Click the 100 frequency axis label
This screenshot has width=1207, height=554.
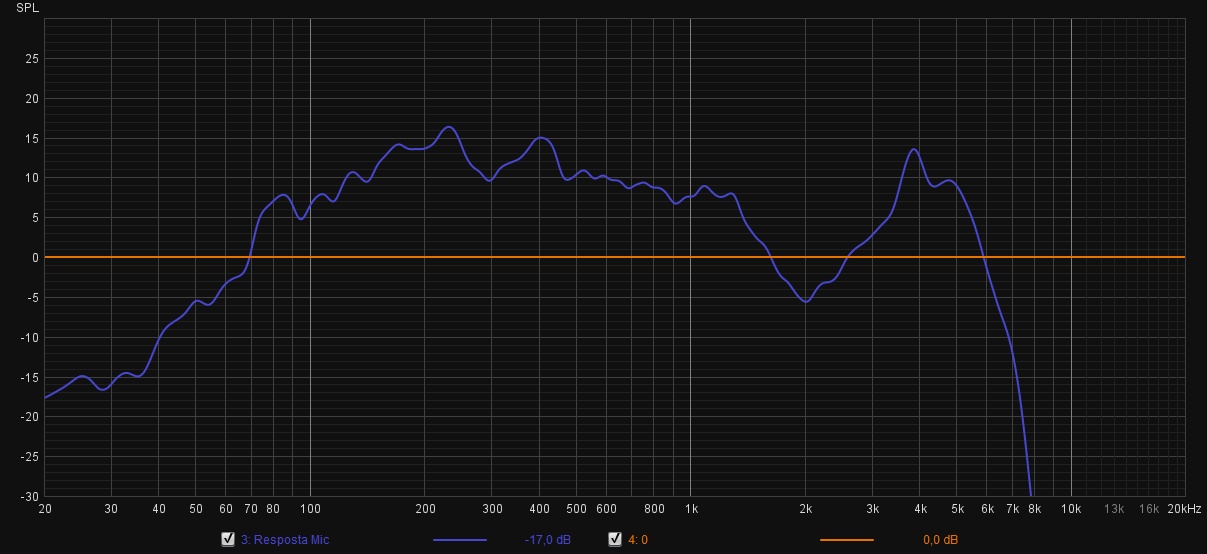[310, 509]
